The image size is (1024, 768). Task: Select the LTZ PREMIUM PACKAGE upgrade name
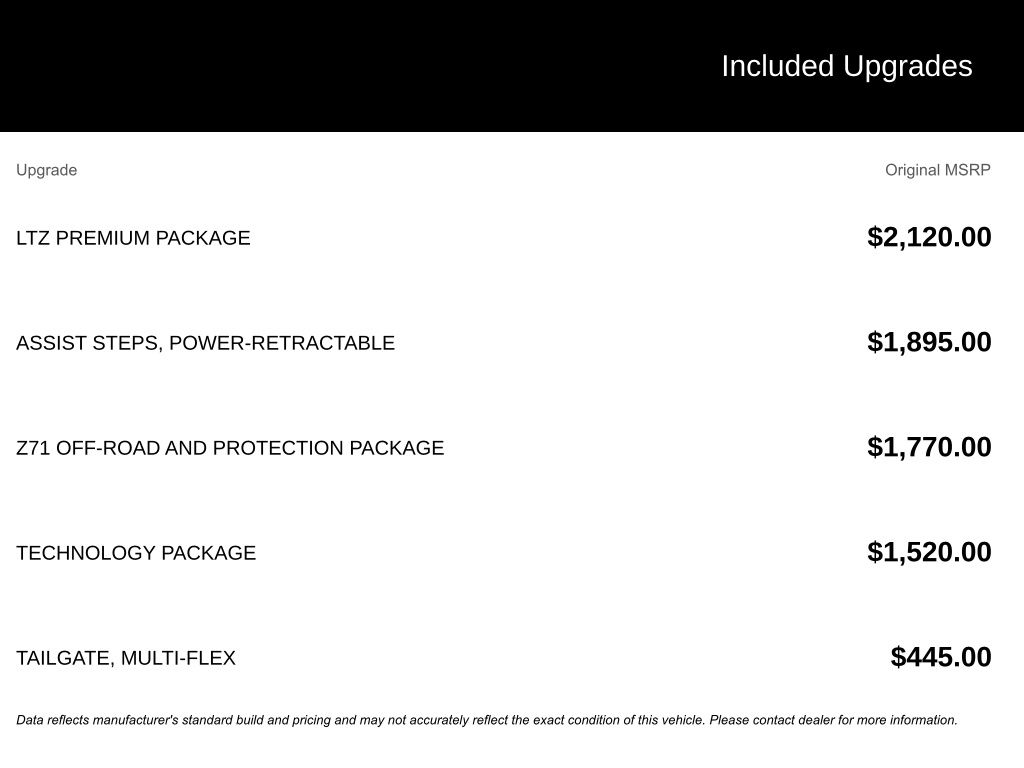(x=133, y=238)
